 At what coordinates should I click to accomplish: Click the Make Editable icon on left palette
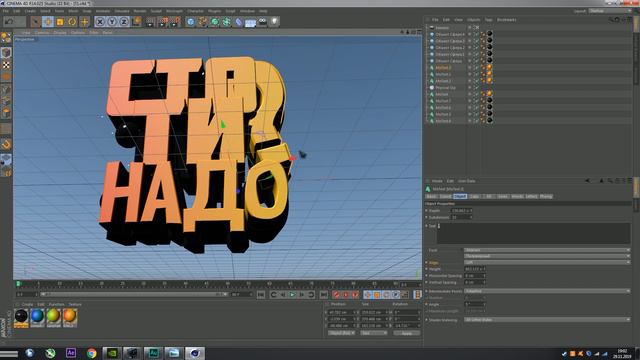tap(6, 38)
